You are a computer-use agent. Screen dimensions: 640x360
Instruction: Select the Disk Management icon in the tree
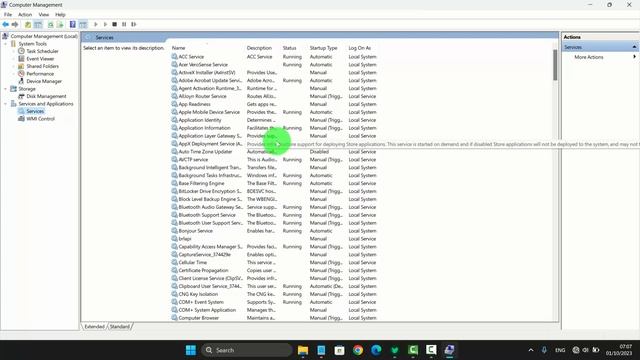(21, 96)
